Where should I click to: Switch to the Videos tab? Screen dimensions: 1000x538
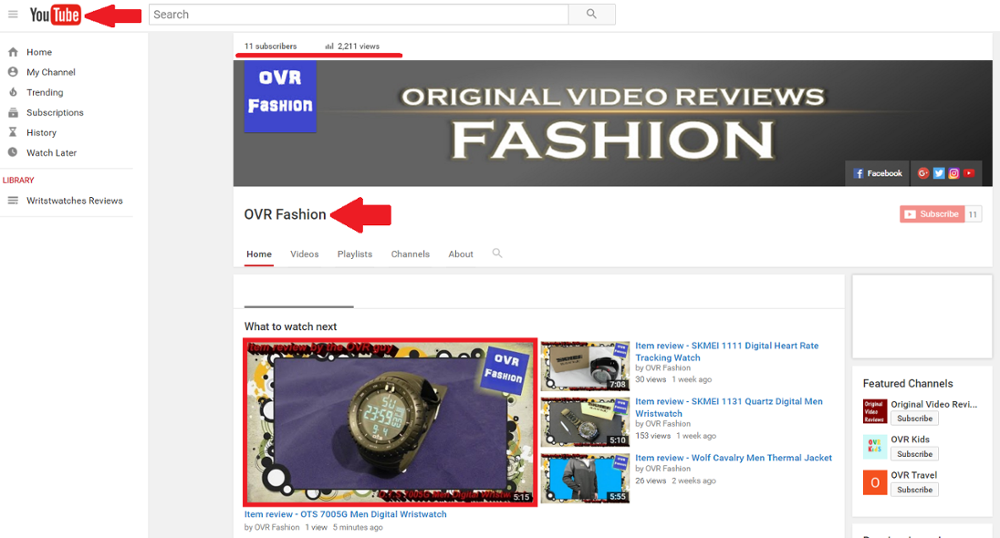[304, 254]
